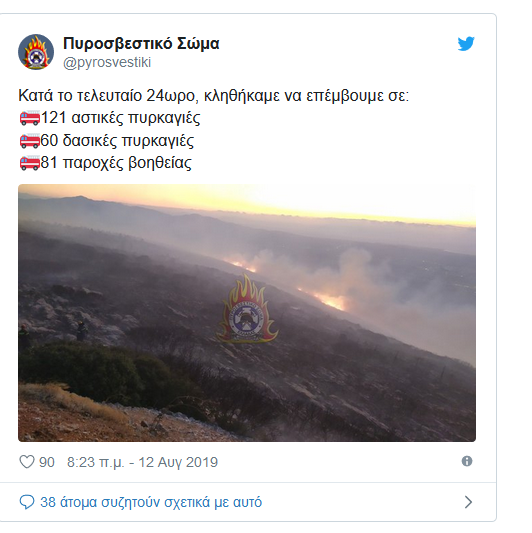This screenshot has width=532, height=533.
Task: Click the 90 likes count
Action: [x=47, y=462]
